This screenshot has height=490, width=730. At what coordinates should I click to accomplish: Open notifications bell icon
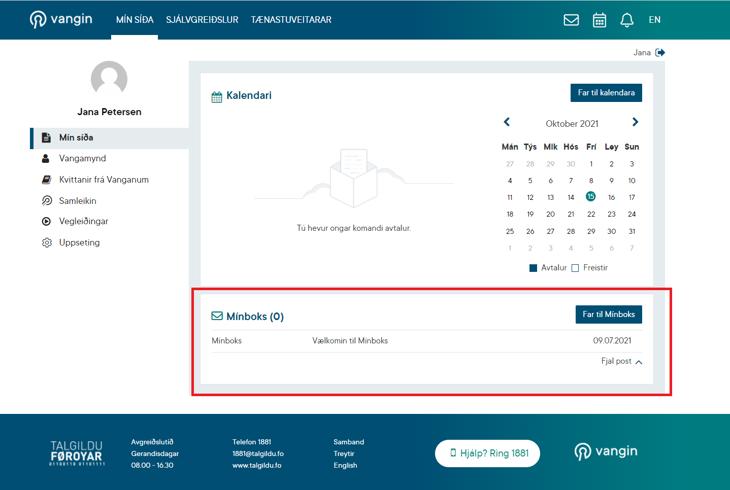tap(627, 20)
